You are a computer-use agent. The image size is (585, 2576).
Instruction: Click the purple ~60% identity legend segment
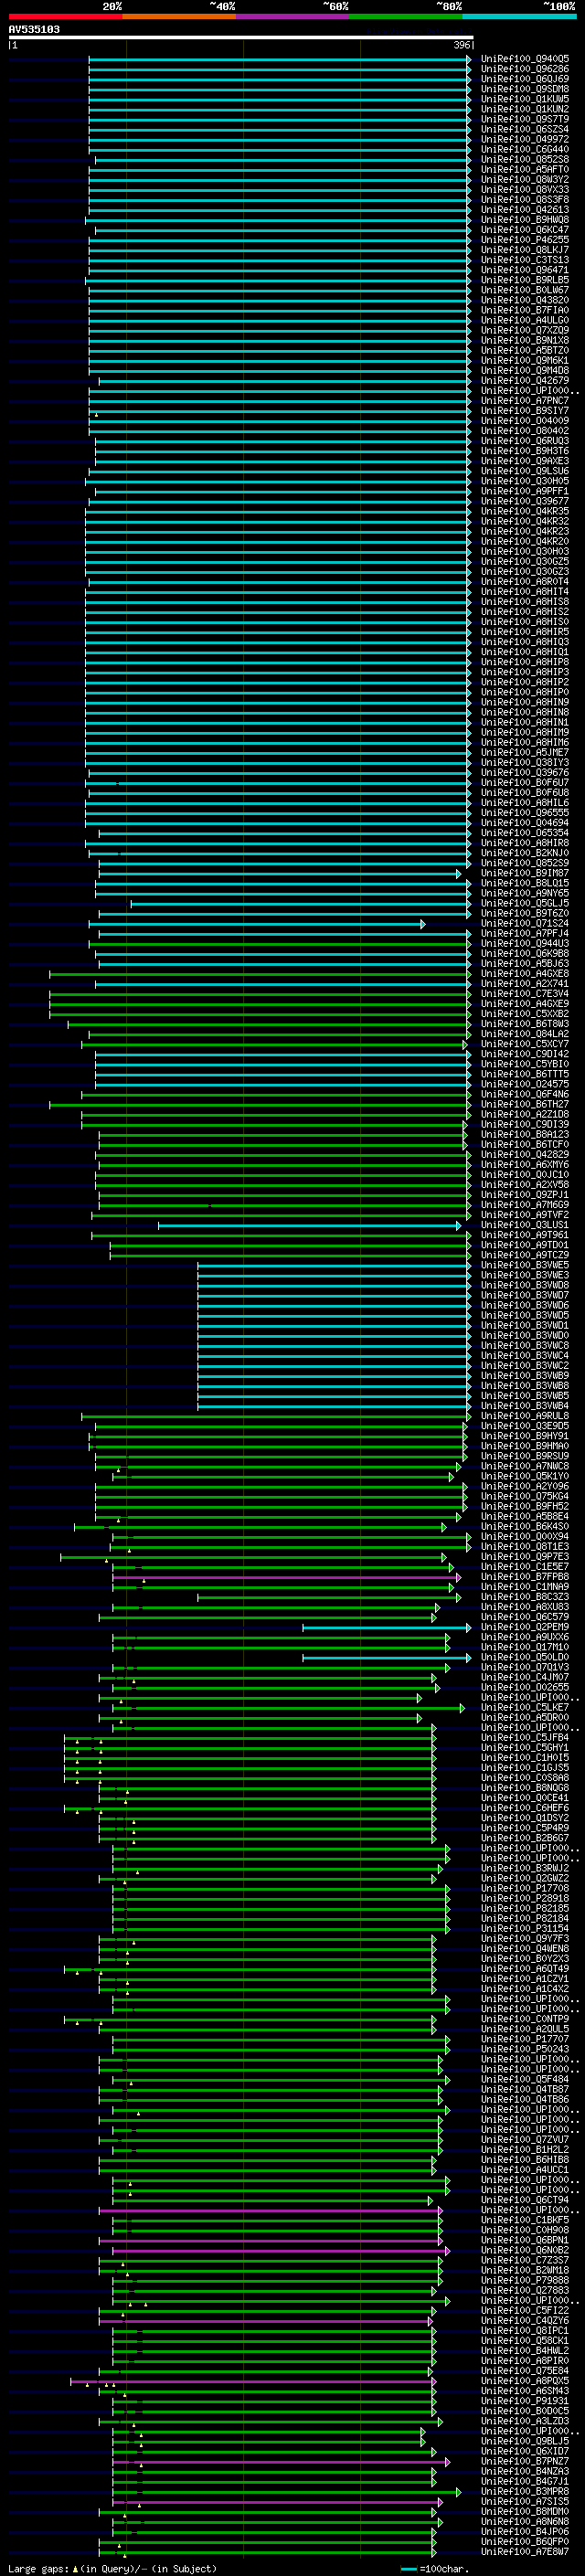pyautogui.click(x=292, y=16)
